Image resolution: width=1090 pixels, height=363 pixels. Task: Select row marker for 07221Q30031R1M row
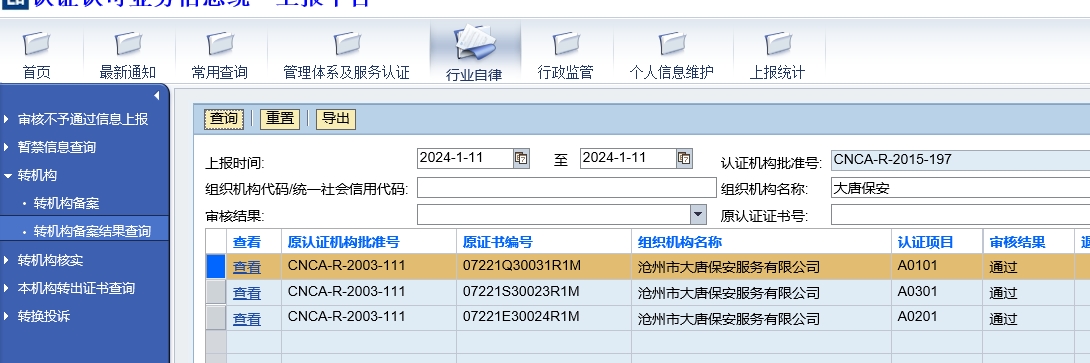click(216, 267)
